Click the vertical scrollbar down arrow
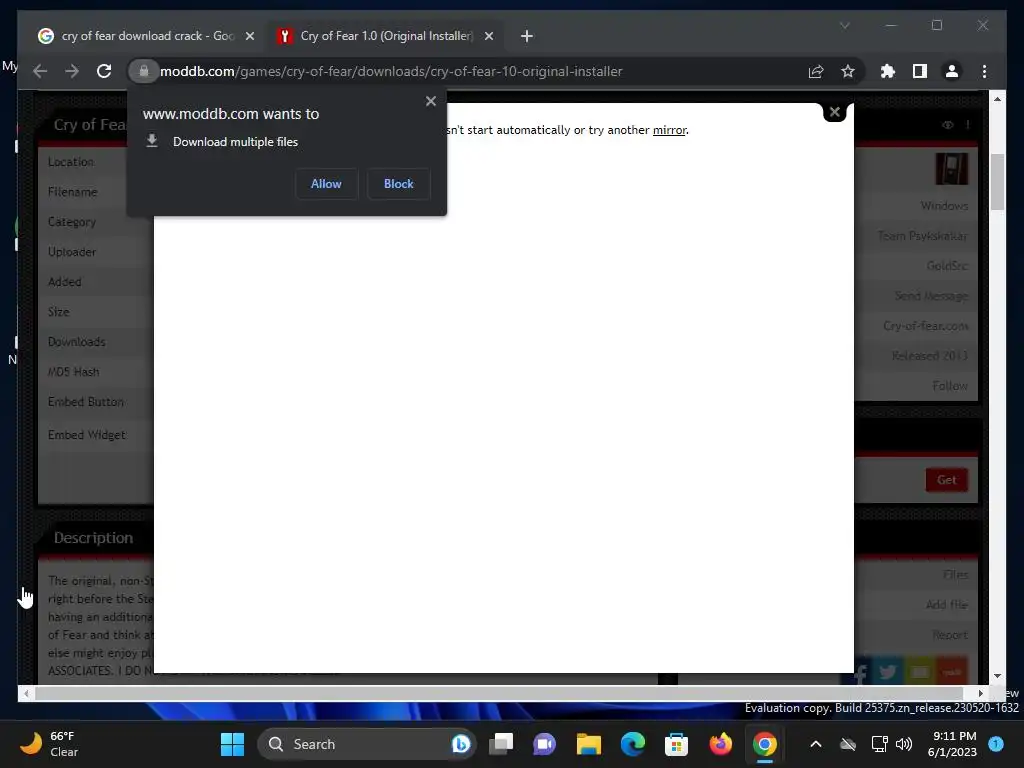1024x768 pixels. click(997, 677)
